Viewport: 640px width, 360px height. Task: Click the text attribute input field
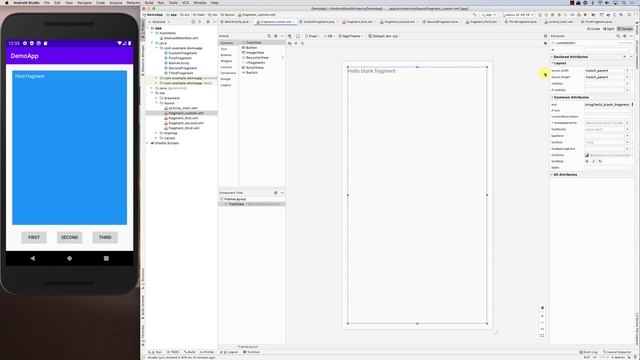click(607, 104)
